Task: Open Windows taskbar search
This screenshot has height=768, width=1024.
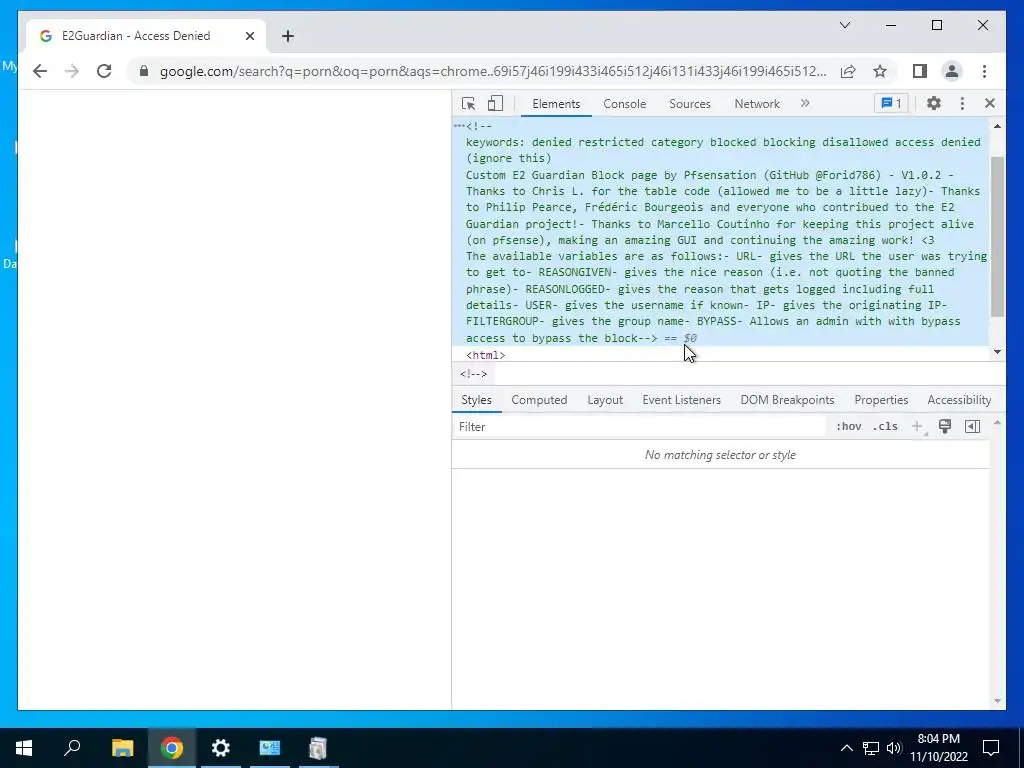Action: [x=72, y=748]
